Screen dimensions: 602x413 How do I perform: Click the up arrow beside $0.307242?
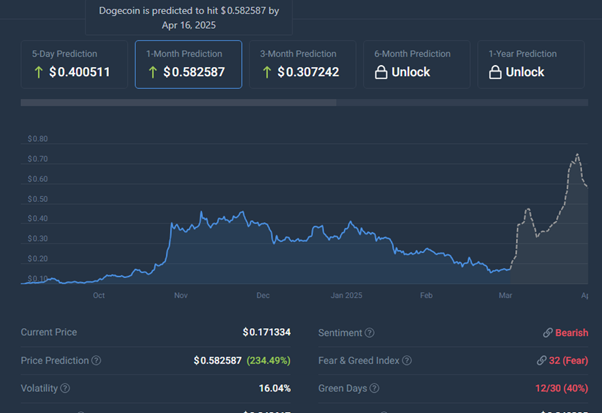click(267, 72)
